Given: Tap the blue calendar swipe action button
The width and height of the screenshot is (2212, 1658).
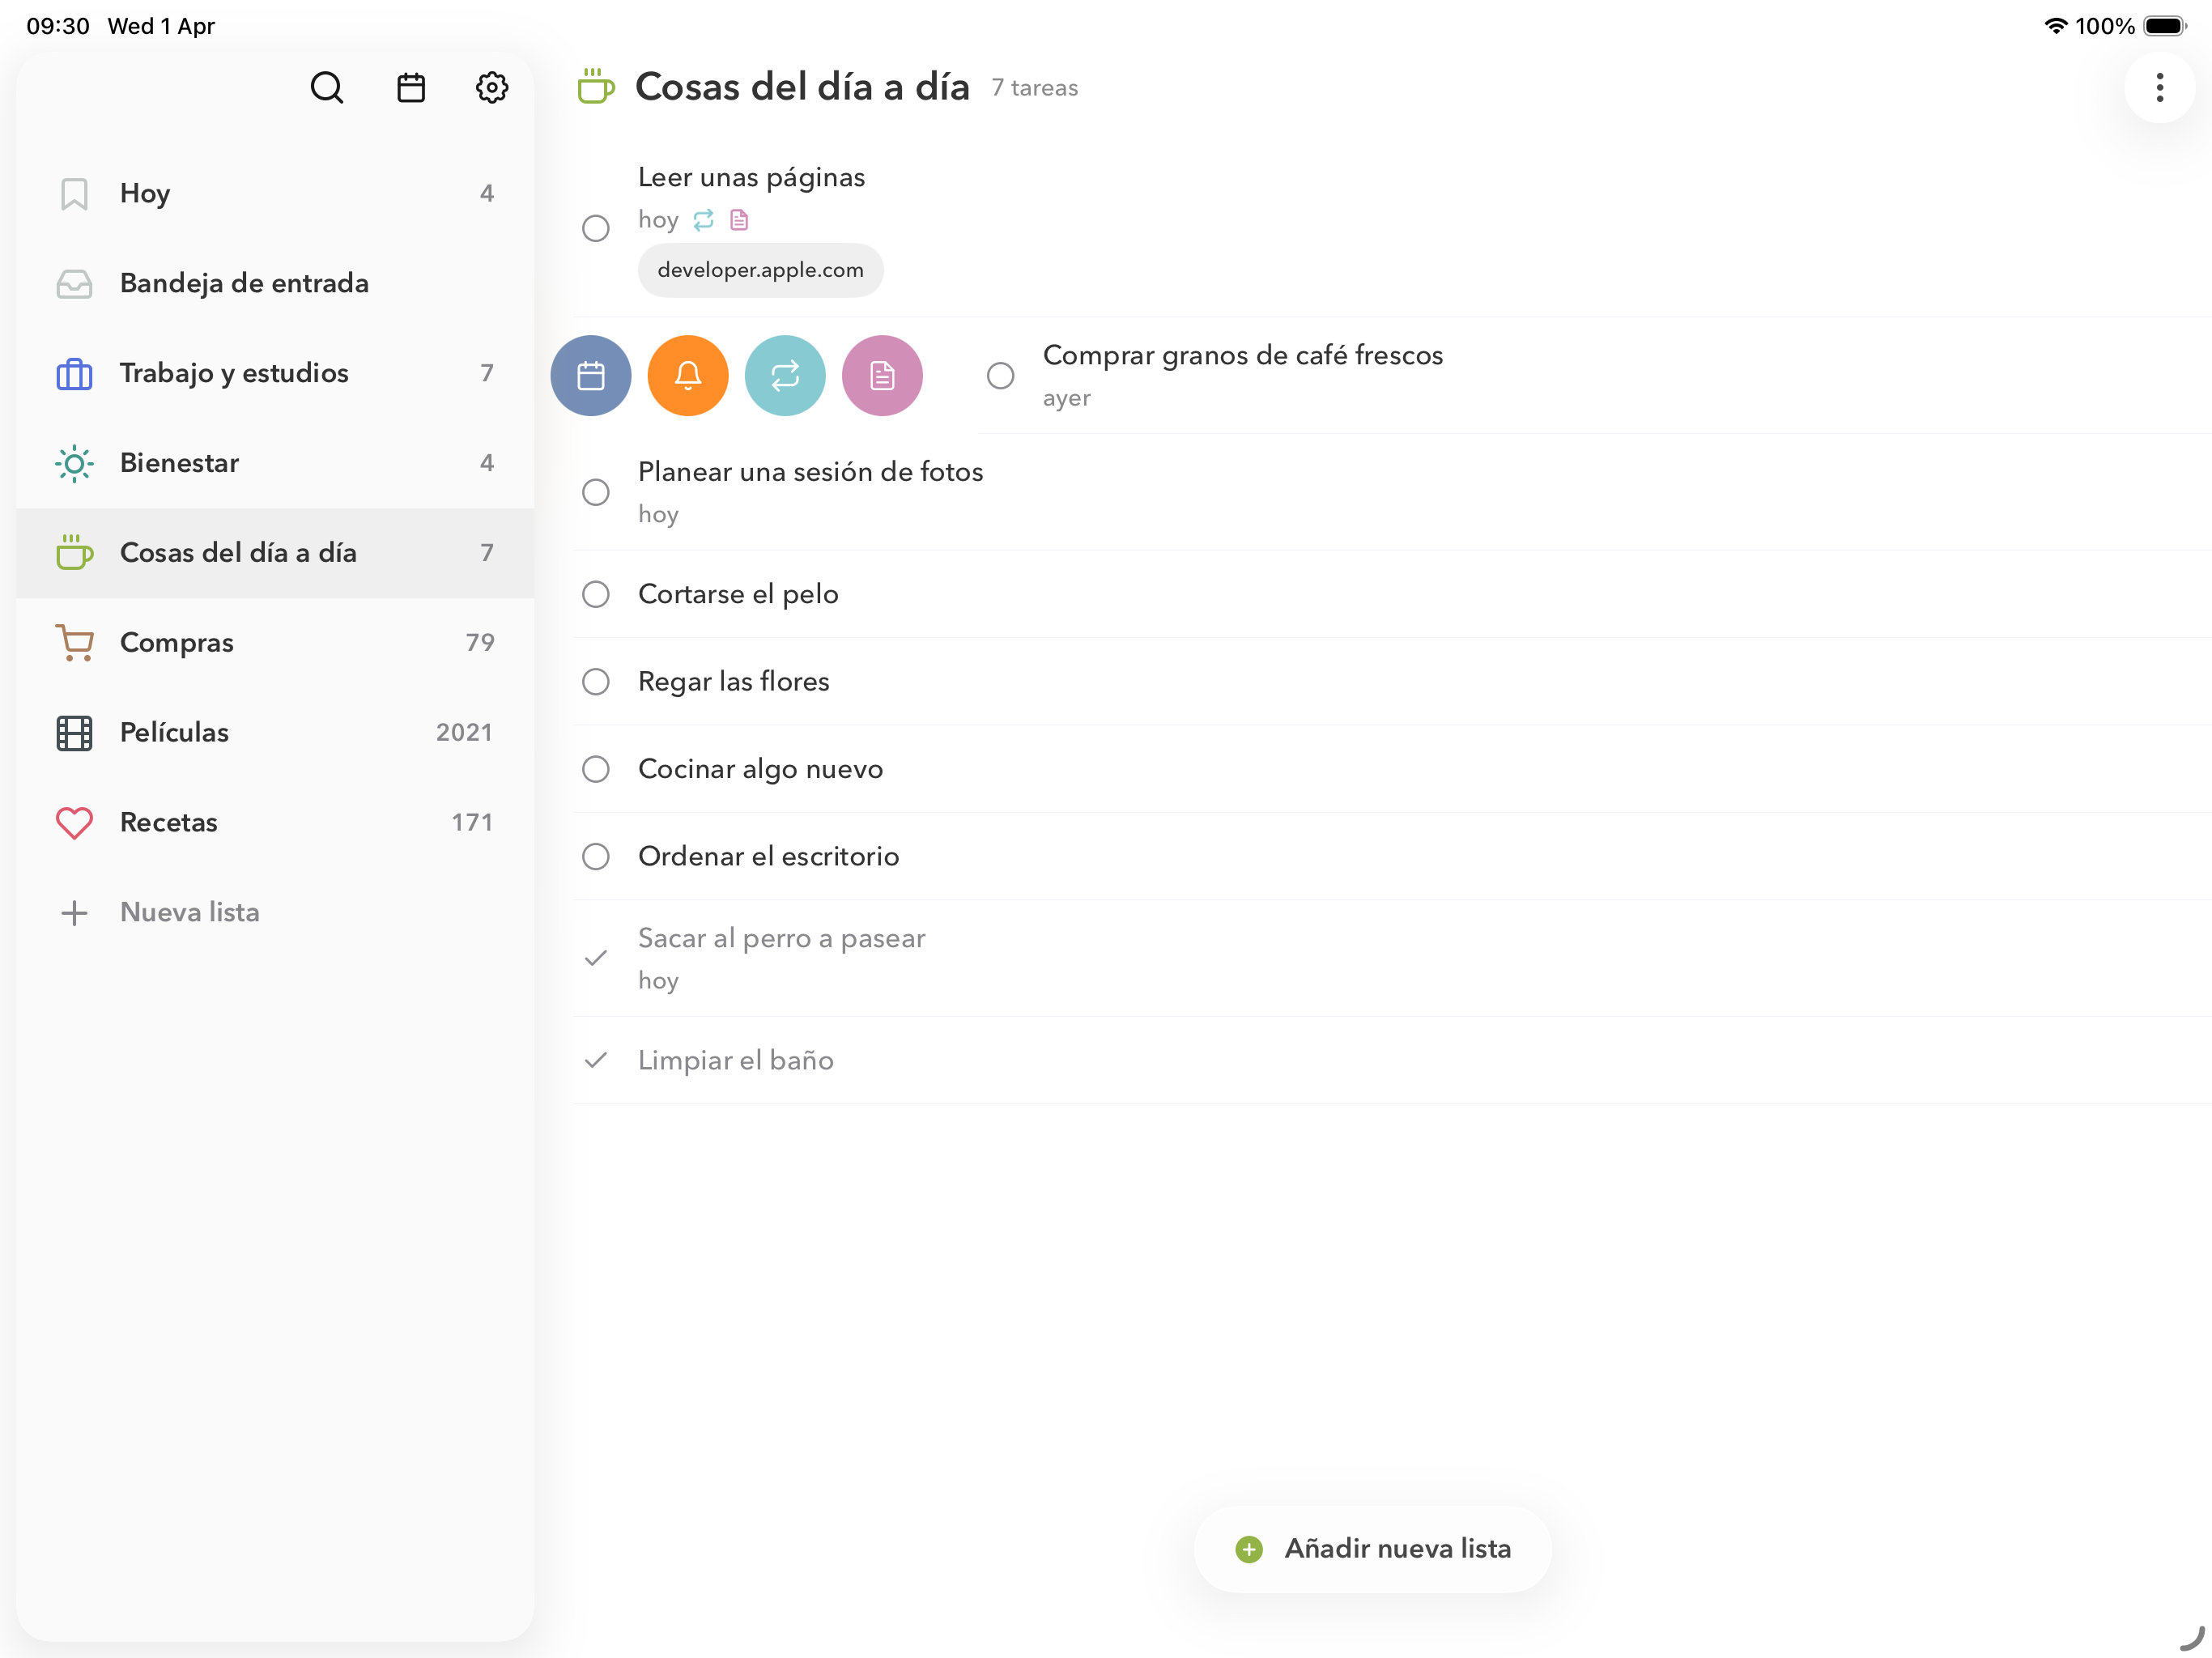Looking at the screenshot, I should [591, 376].
